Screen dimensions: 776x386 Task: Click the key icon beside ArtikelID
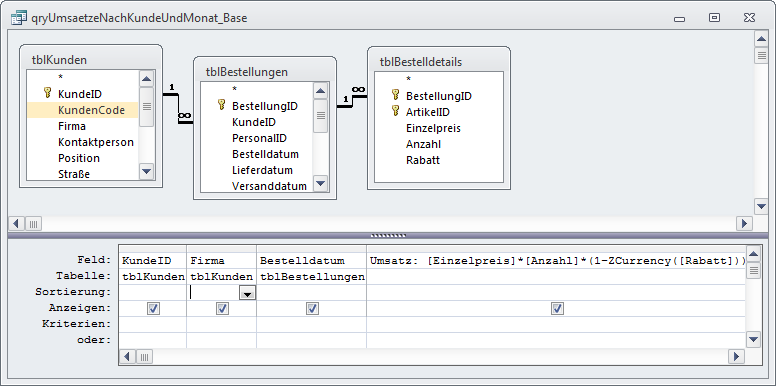(395, 110)
